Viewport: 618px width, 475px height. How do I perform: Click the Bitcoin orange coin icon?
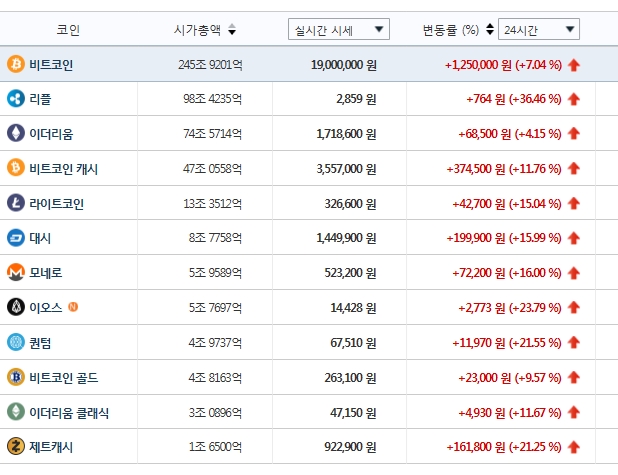(16, 64)
